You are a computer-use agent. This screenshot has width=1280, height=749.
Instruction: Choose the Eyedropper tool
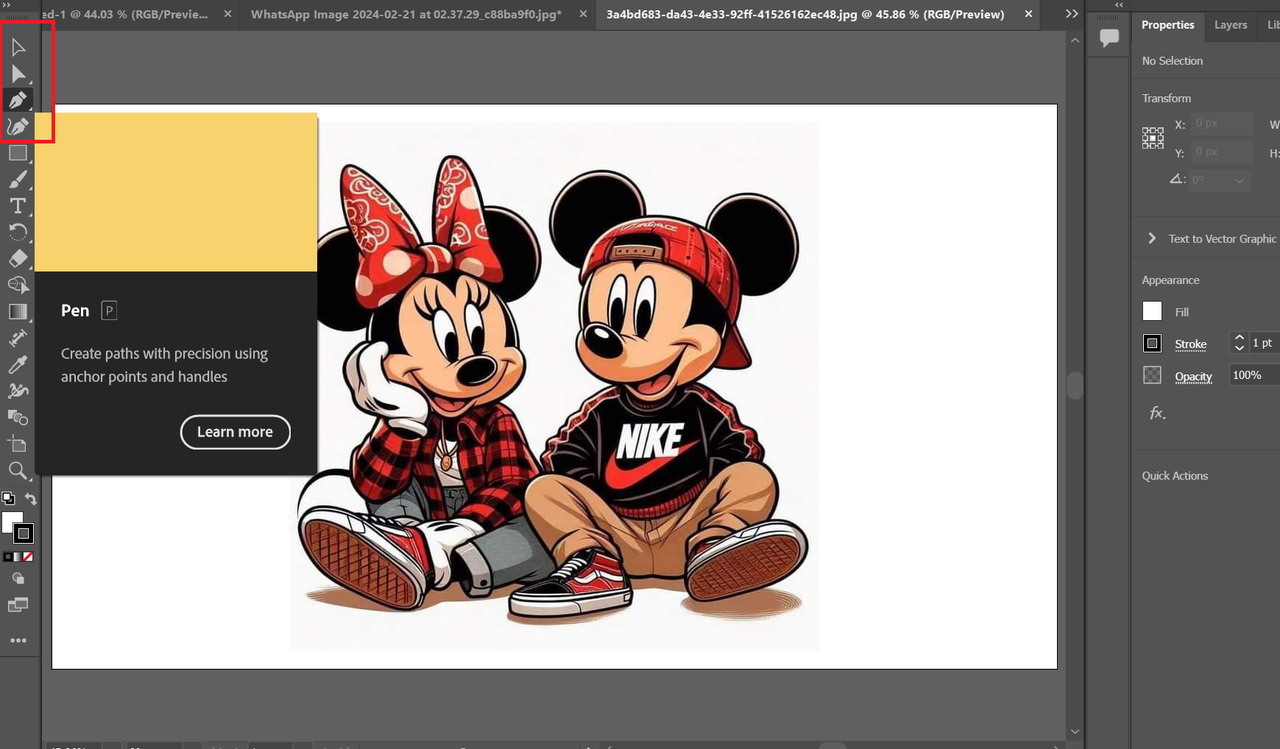click(x=18, y=365)
